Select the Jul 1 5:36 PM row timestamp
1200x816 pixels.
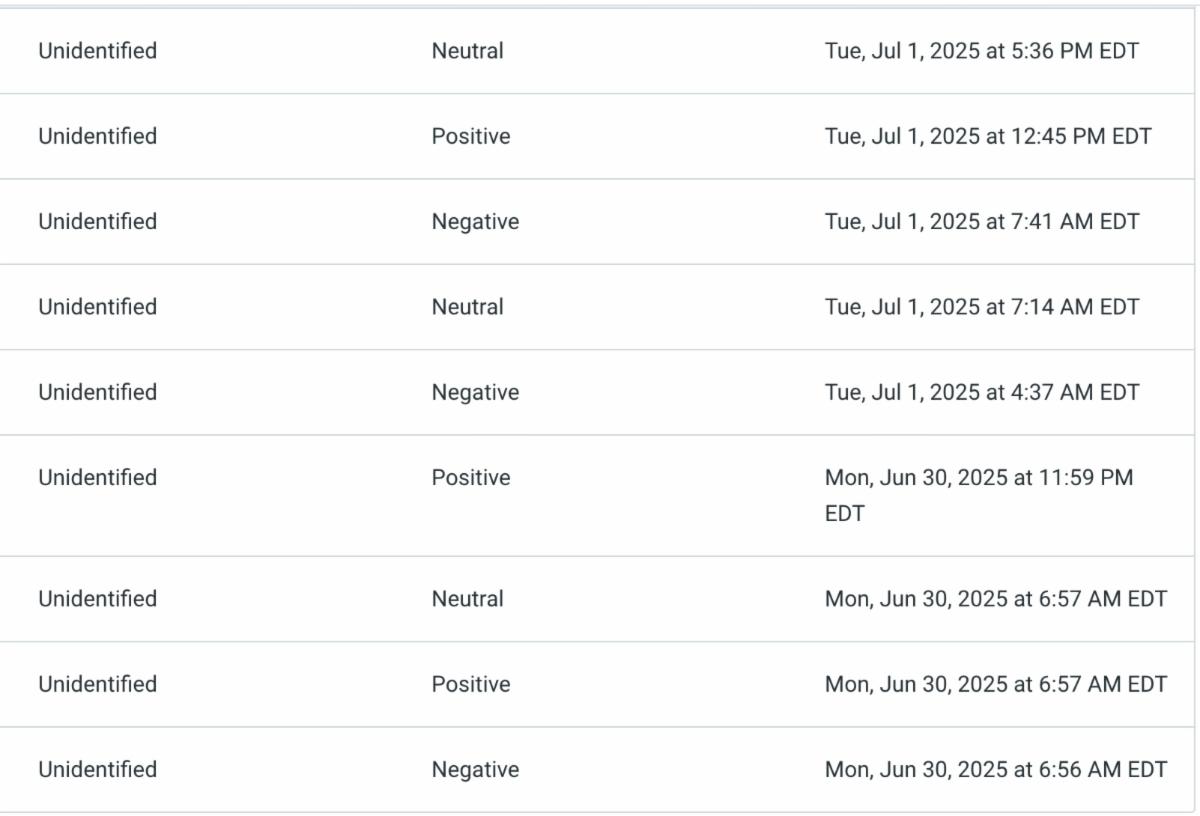tap(981, 51)
